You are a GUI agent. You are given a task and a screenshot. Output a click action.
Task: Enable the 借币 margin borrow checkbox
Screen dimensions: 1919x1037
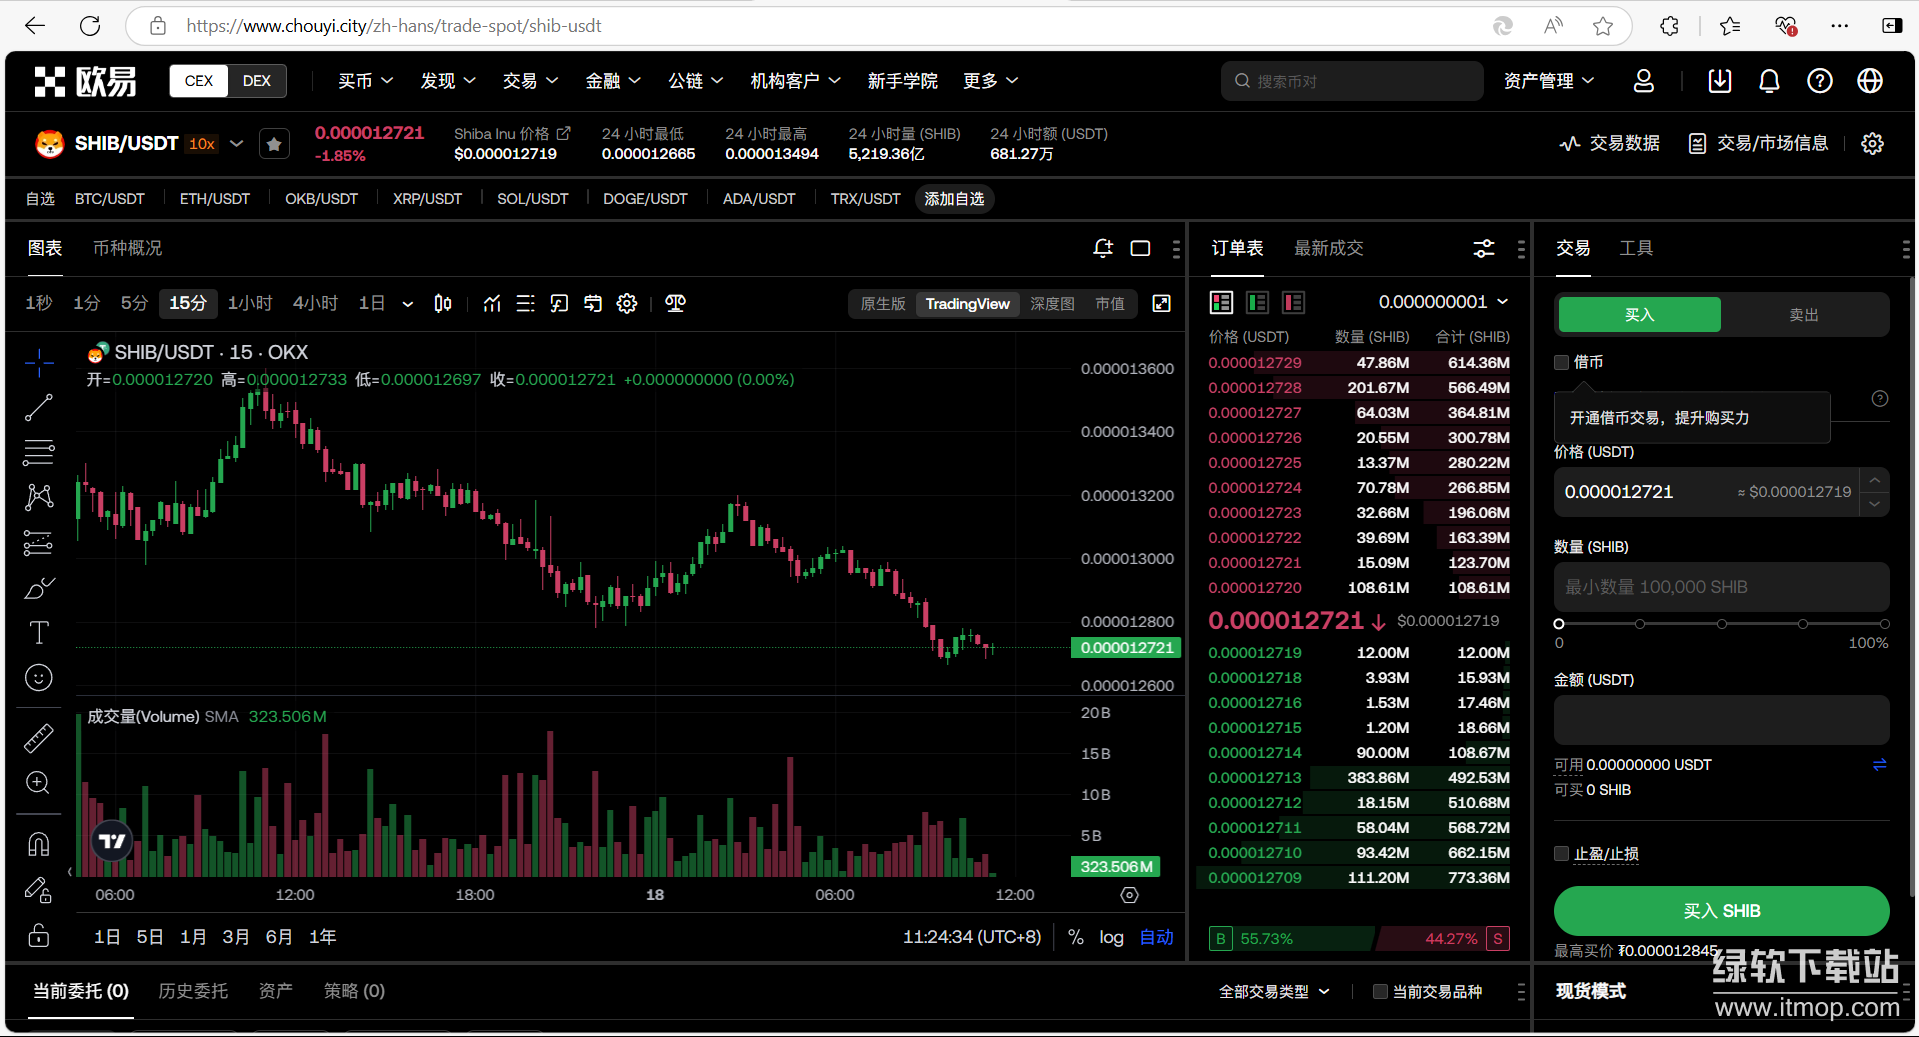pyautogui.click(x=1562, y=362)
